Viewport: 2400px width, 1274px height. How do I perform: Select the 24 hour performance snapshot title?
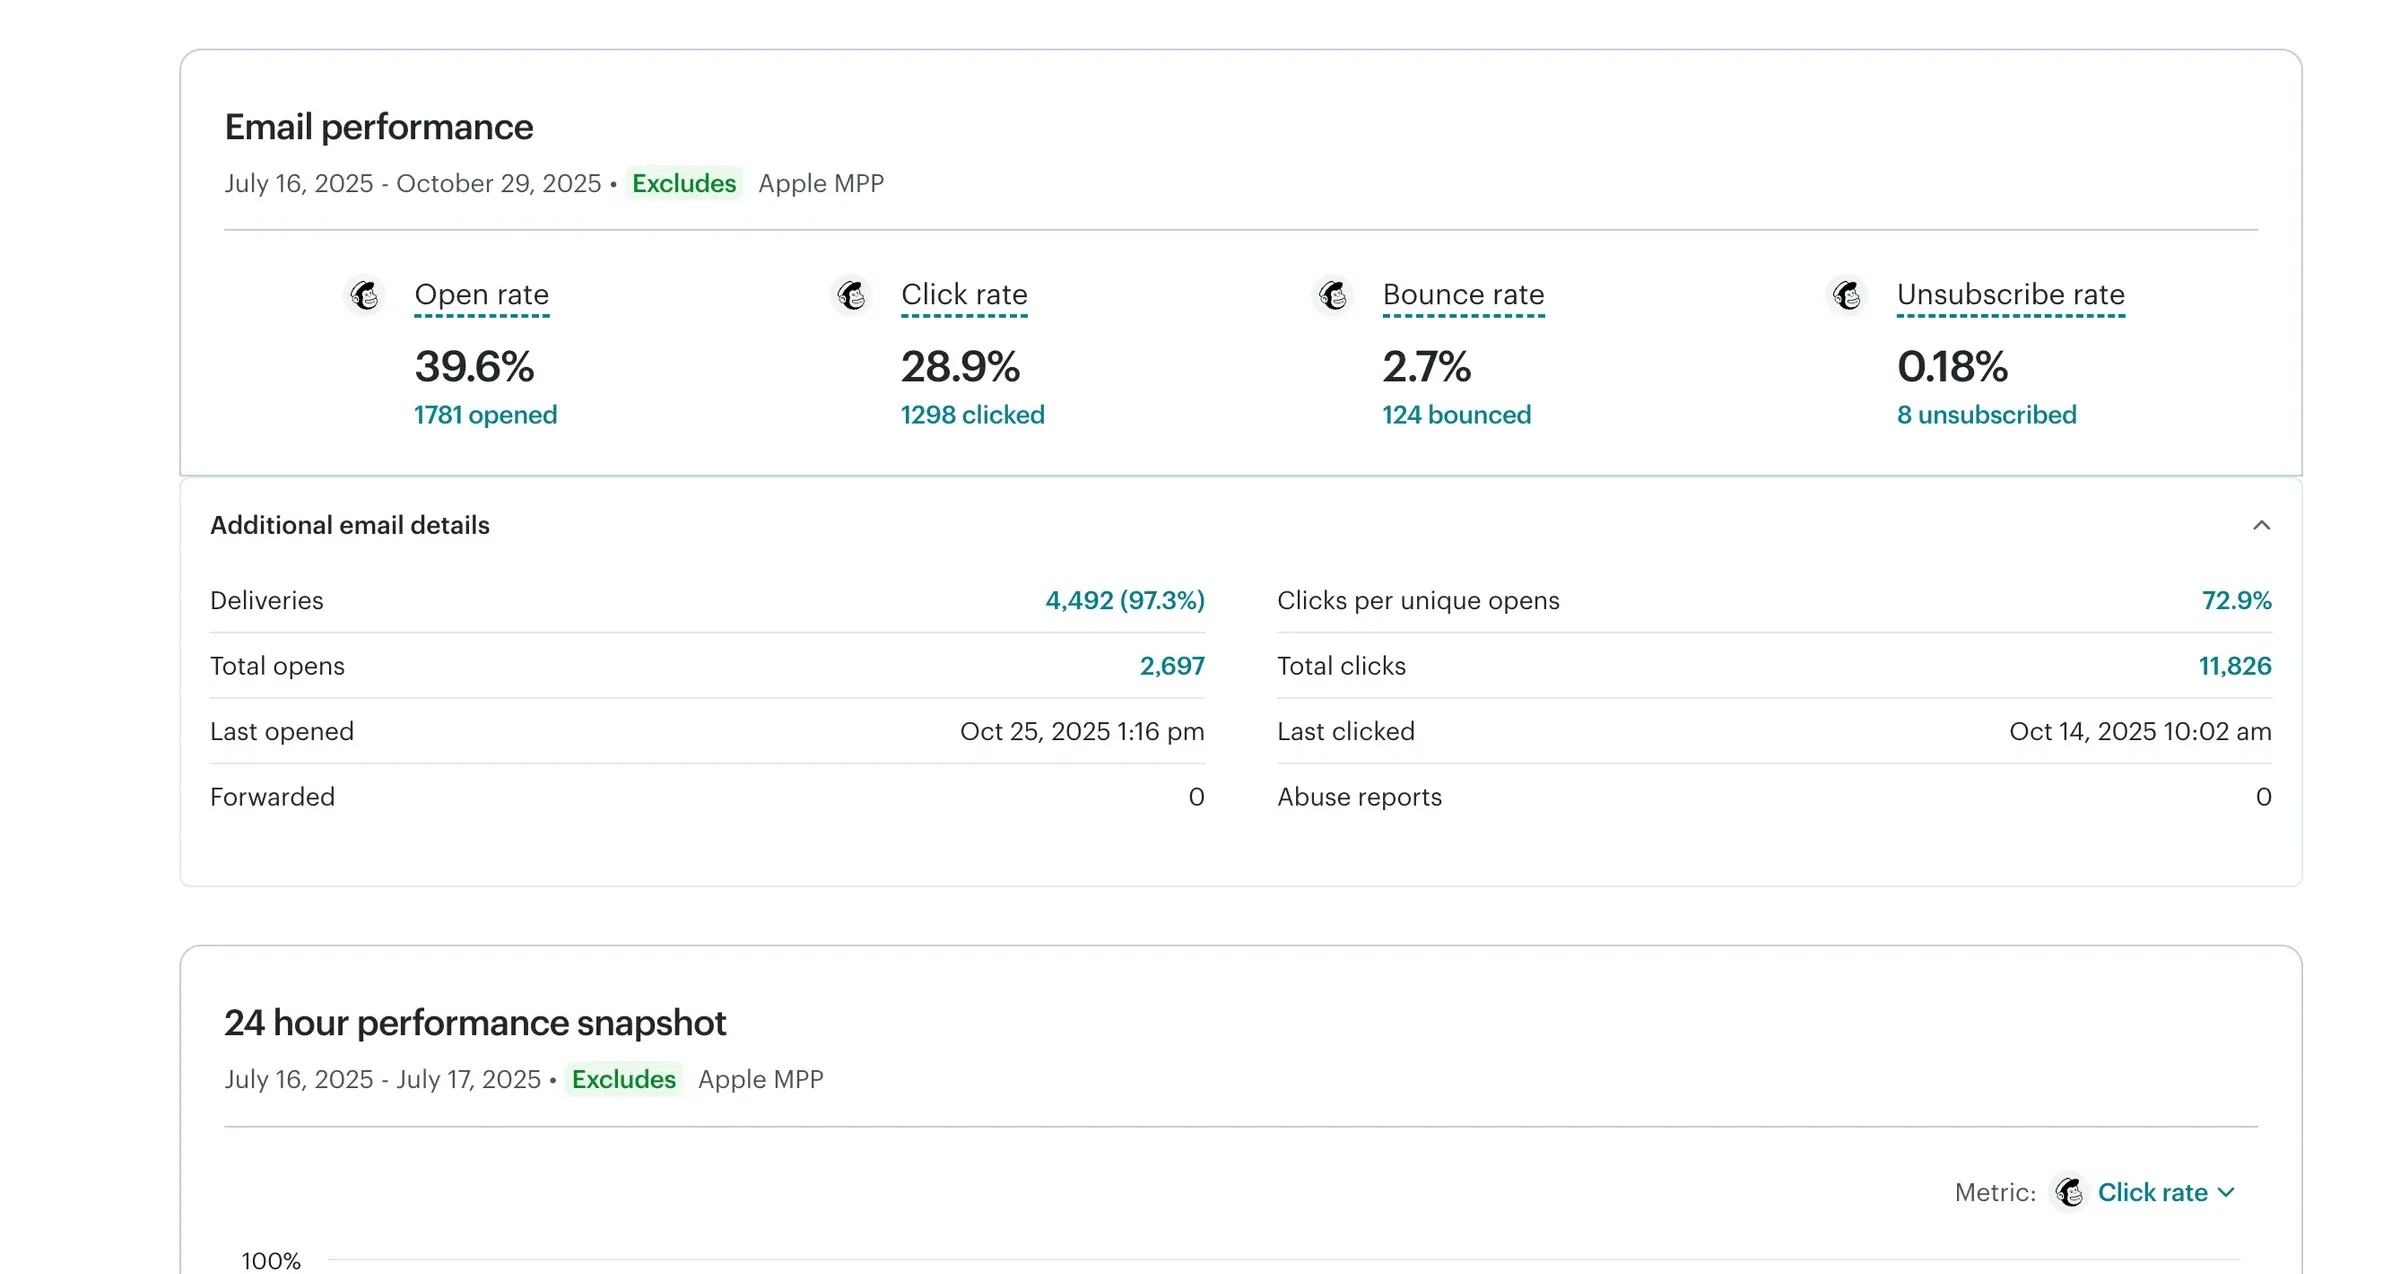[x=475, y=1023]
